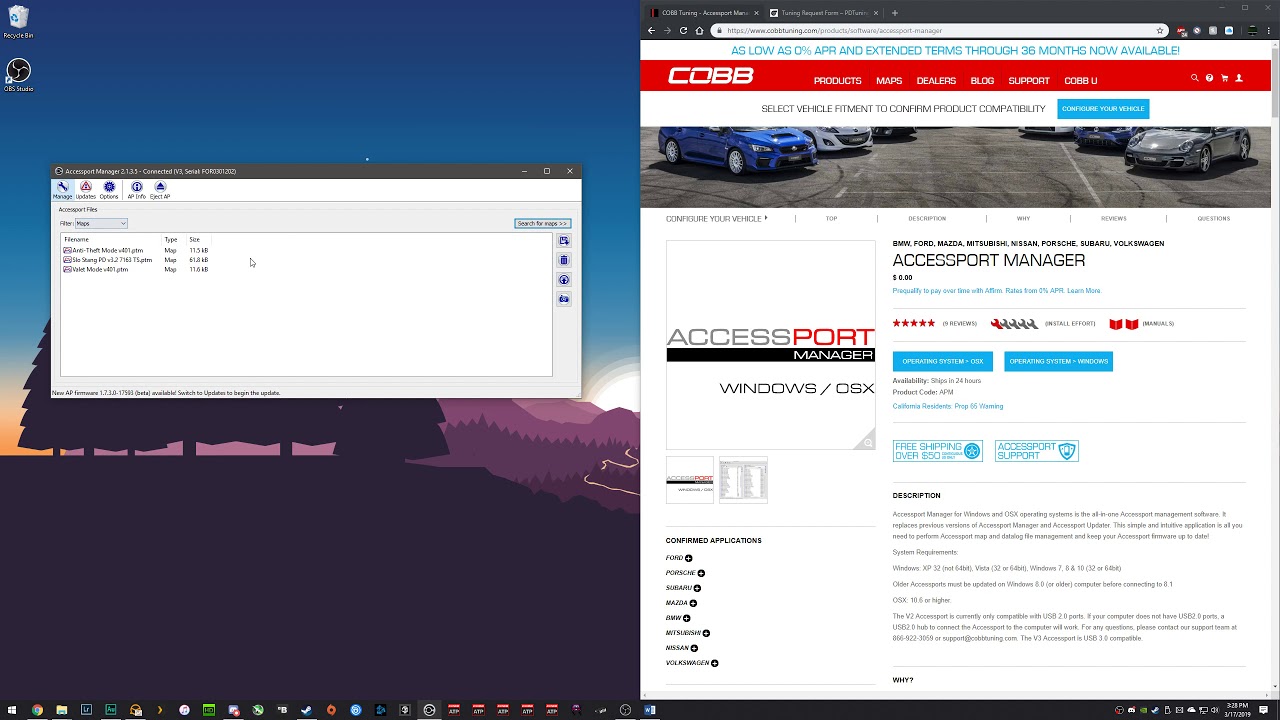Screen dimensions: 1280x720
Task: Open the Options gear in Accessport Manager
Action: [109, 190]
